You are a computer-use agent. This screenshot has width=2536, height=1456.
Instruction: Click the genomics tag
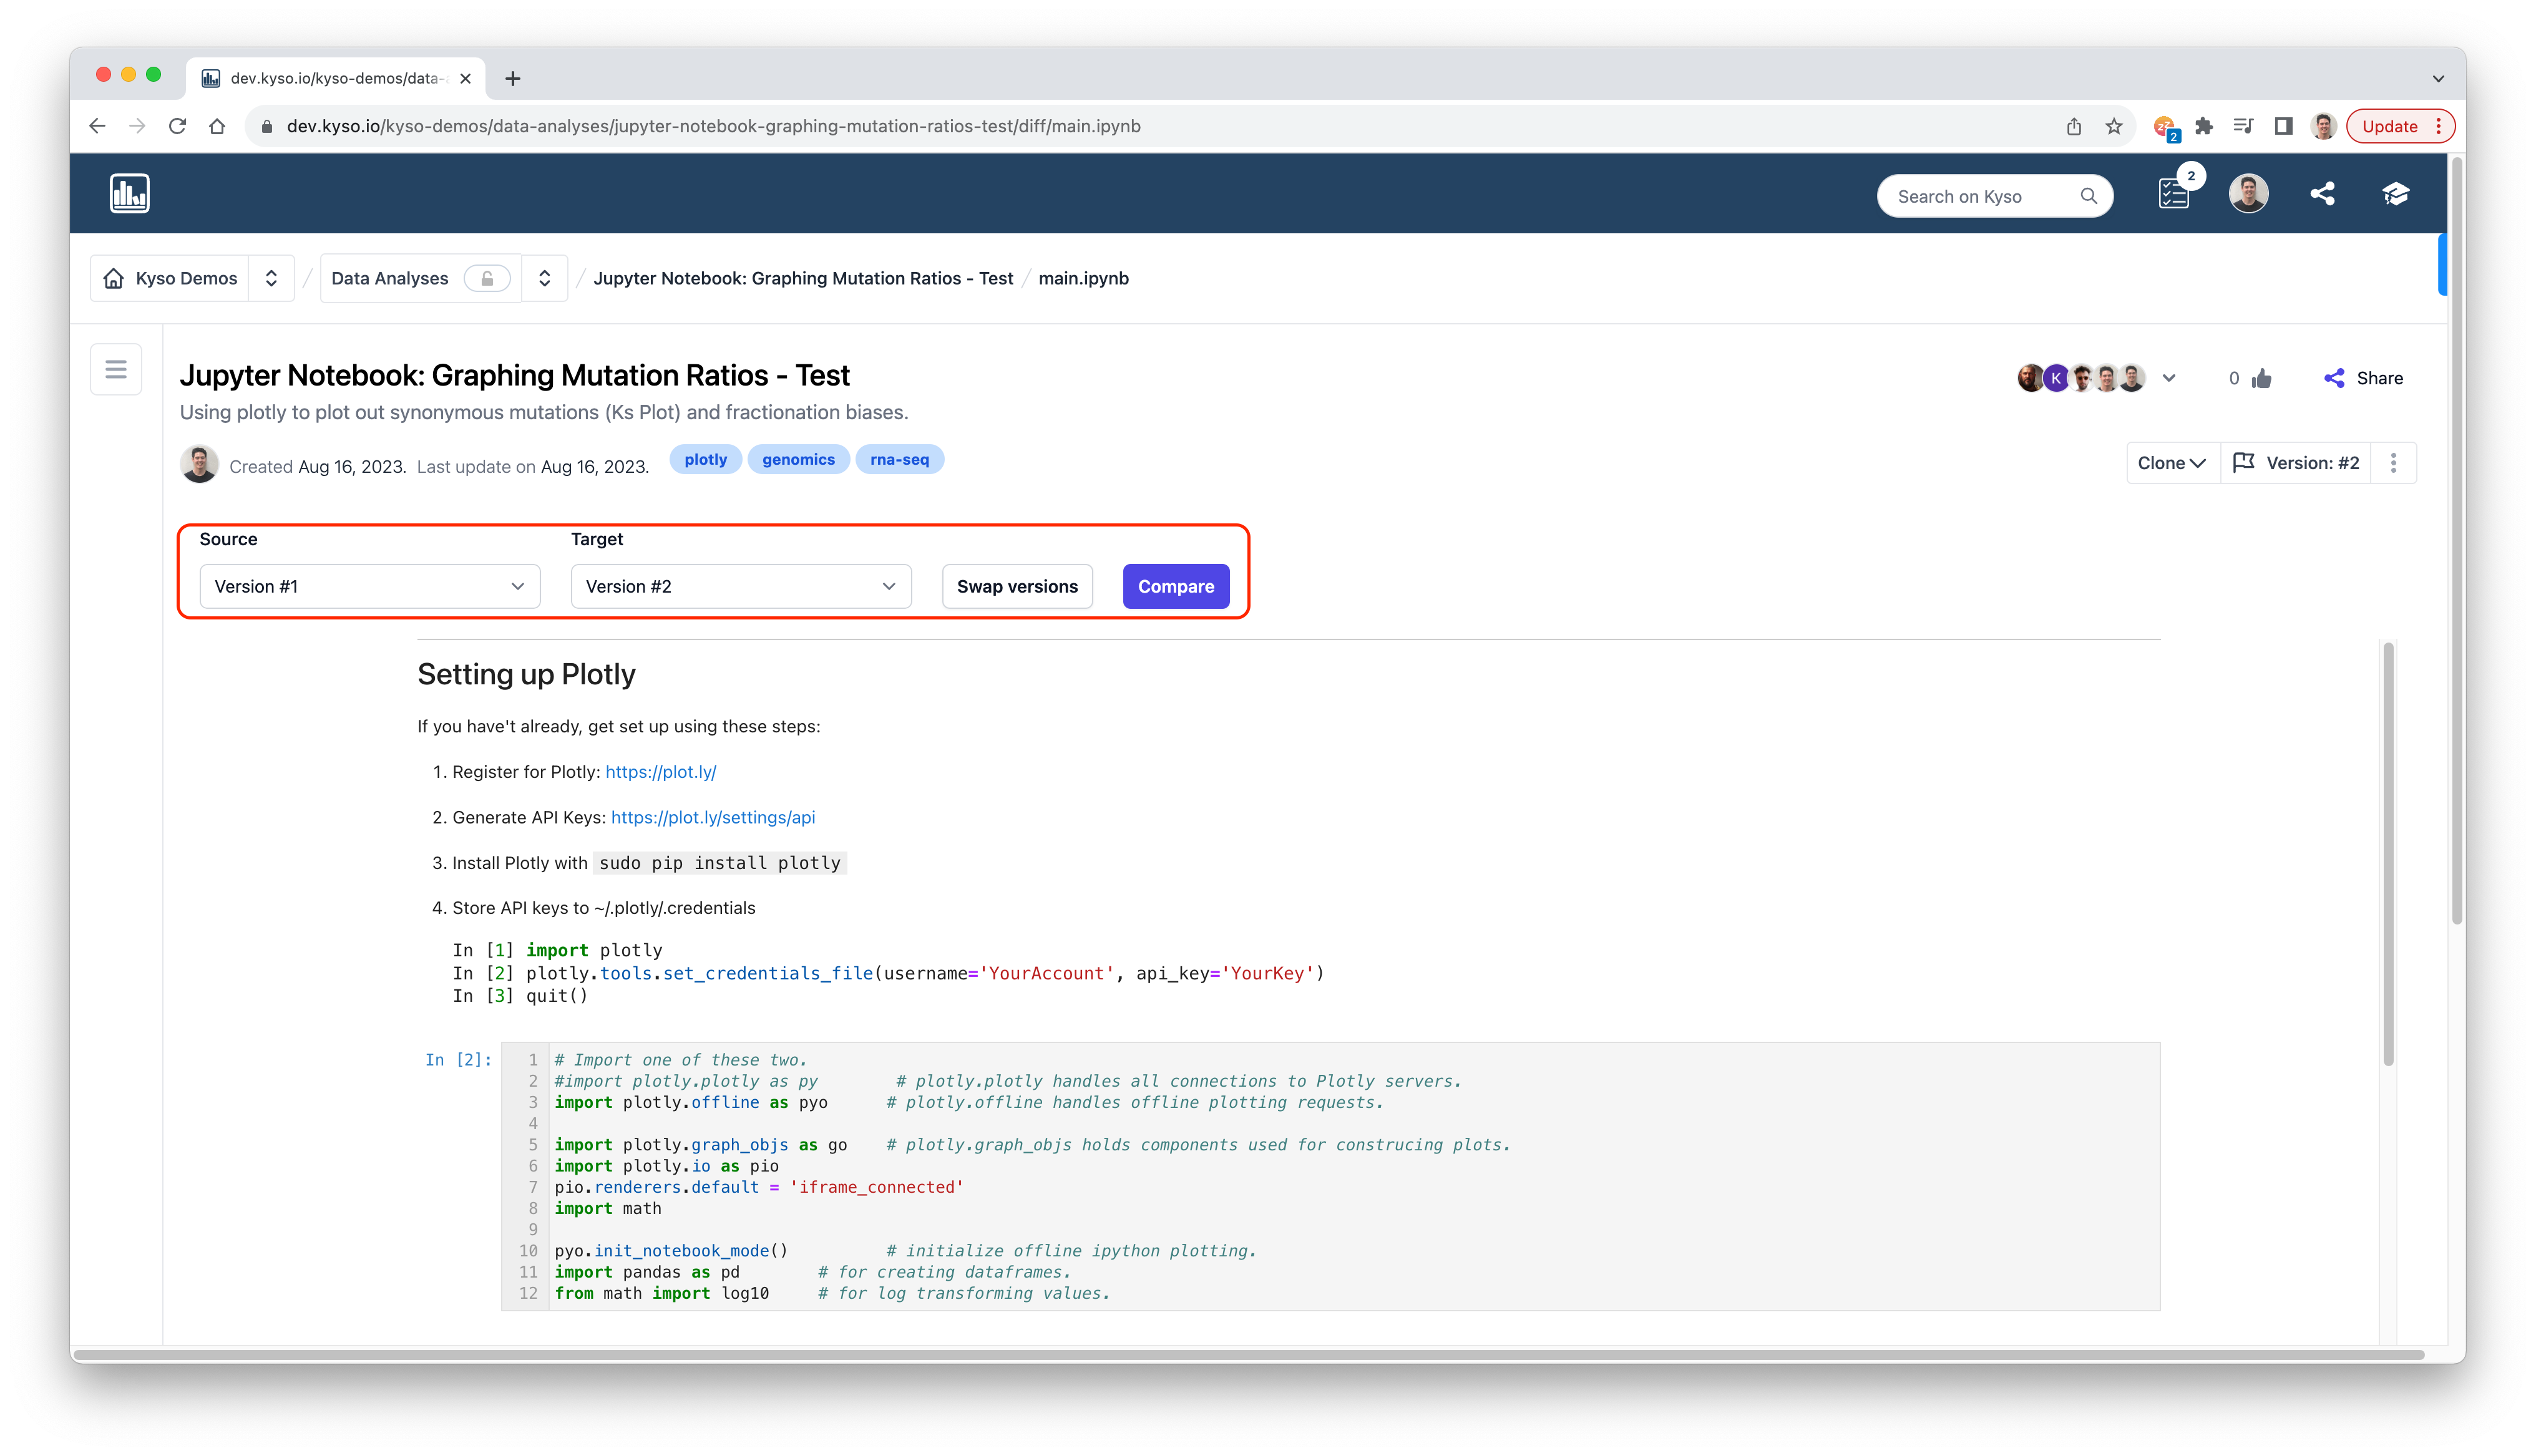798,459
